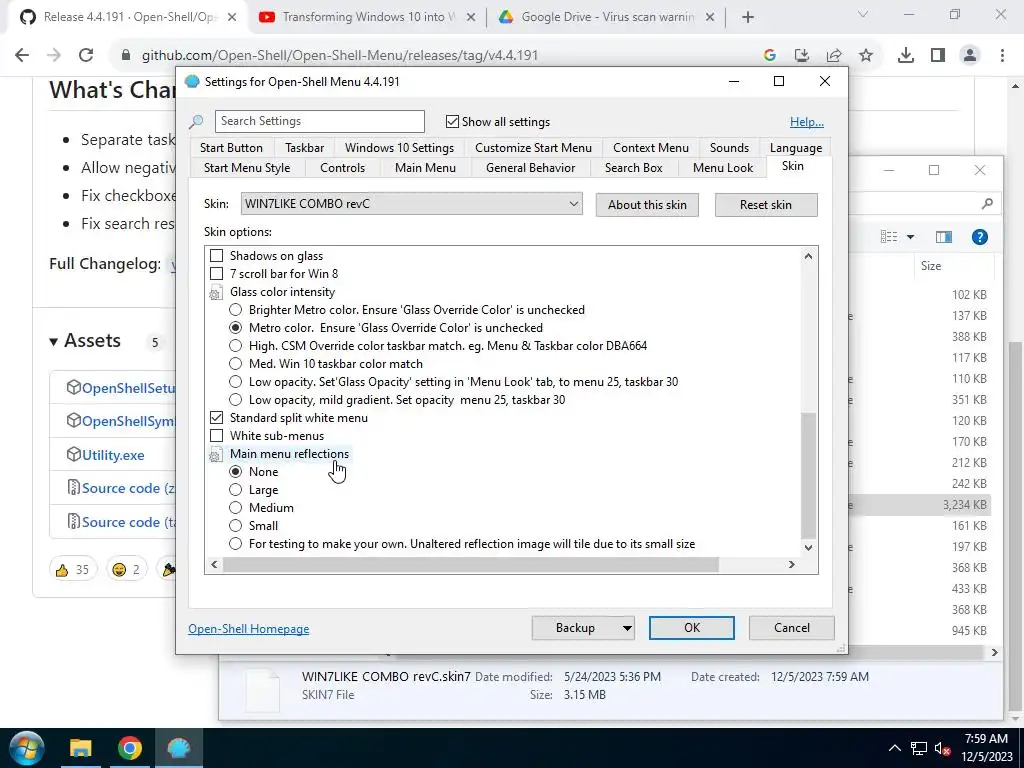Click the Chrome address bar URL
This screenshot has height=768, width=1024.
pos(340,56)
